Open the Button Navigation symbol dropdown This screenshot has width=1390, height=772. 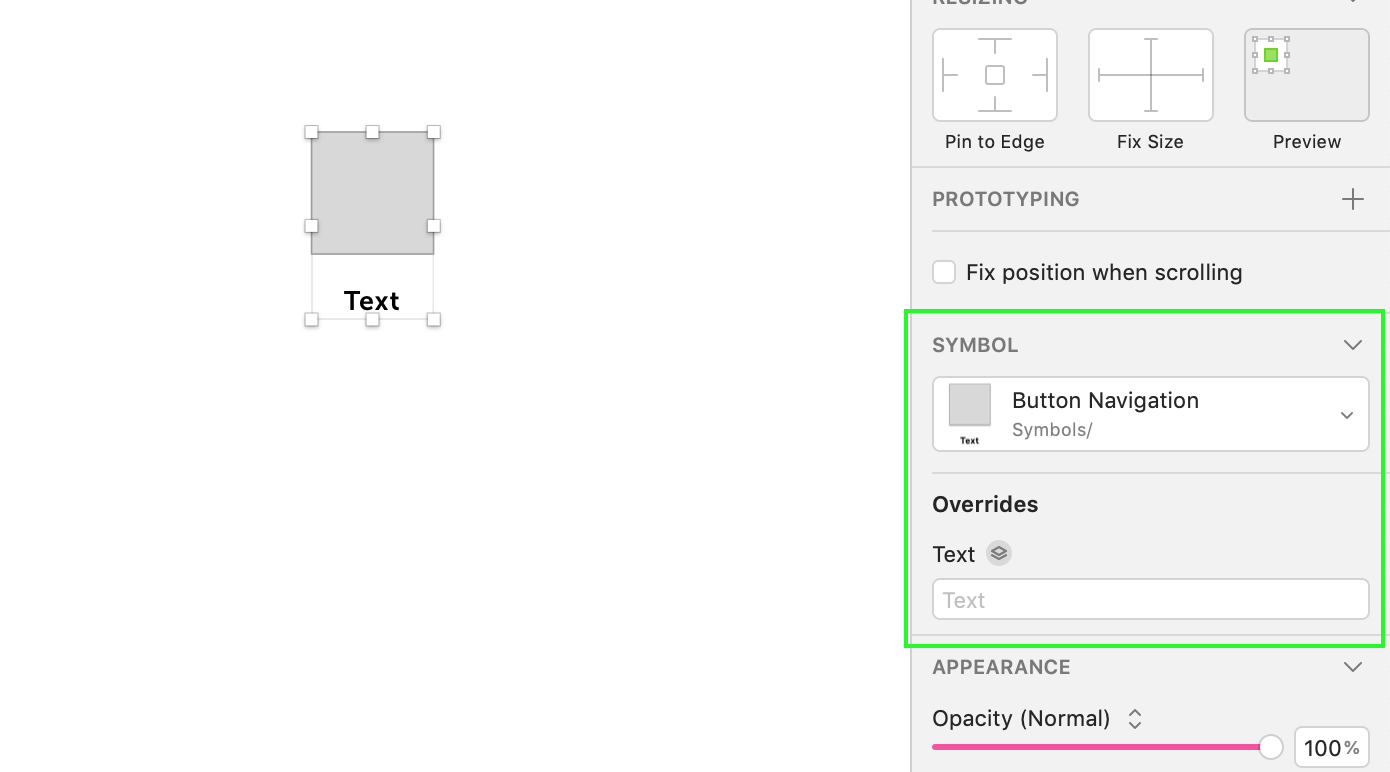click(x=1348, y=414)
